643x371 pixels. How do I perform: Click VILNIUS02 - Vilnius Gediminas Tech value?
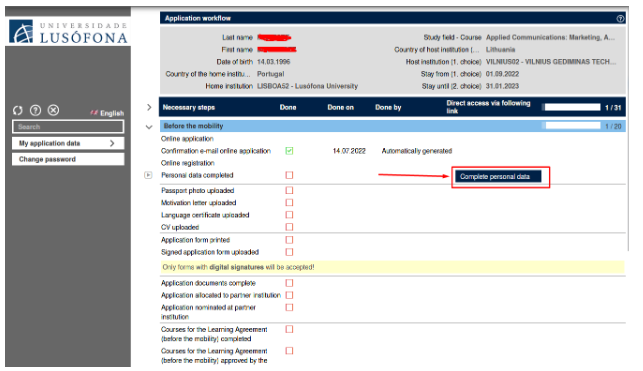coord(551,62)
